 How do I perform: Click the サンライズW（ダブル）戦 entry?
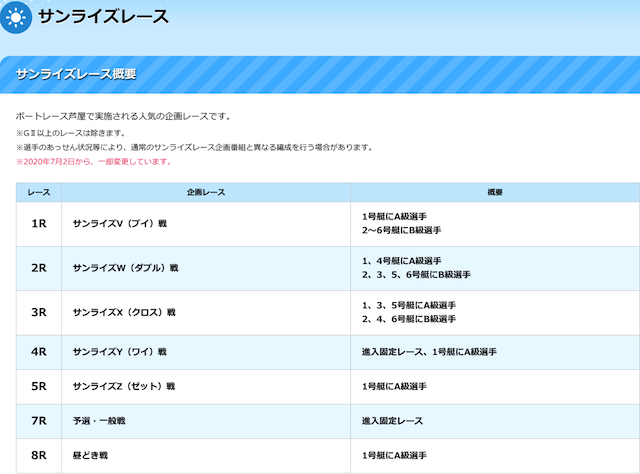(x=126, y=268)
